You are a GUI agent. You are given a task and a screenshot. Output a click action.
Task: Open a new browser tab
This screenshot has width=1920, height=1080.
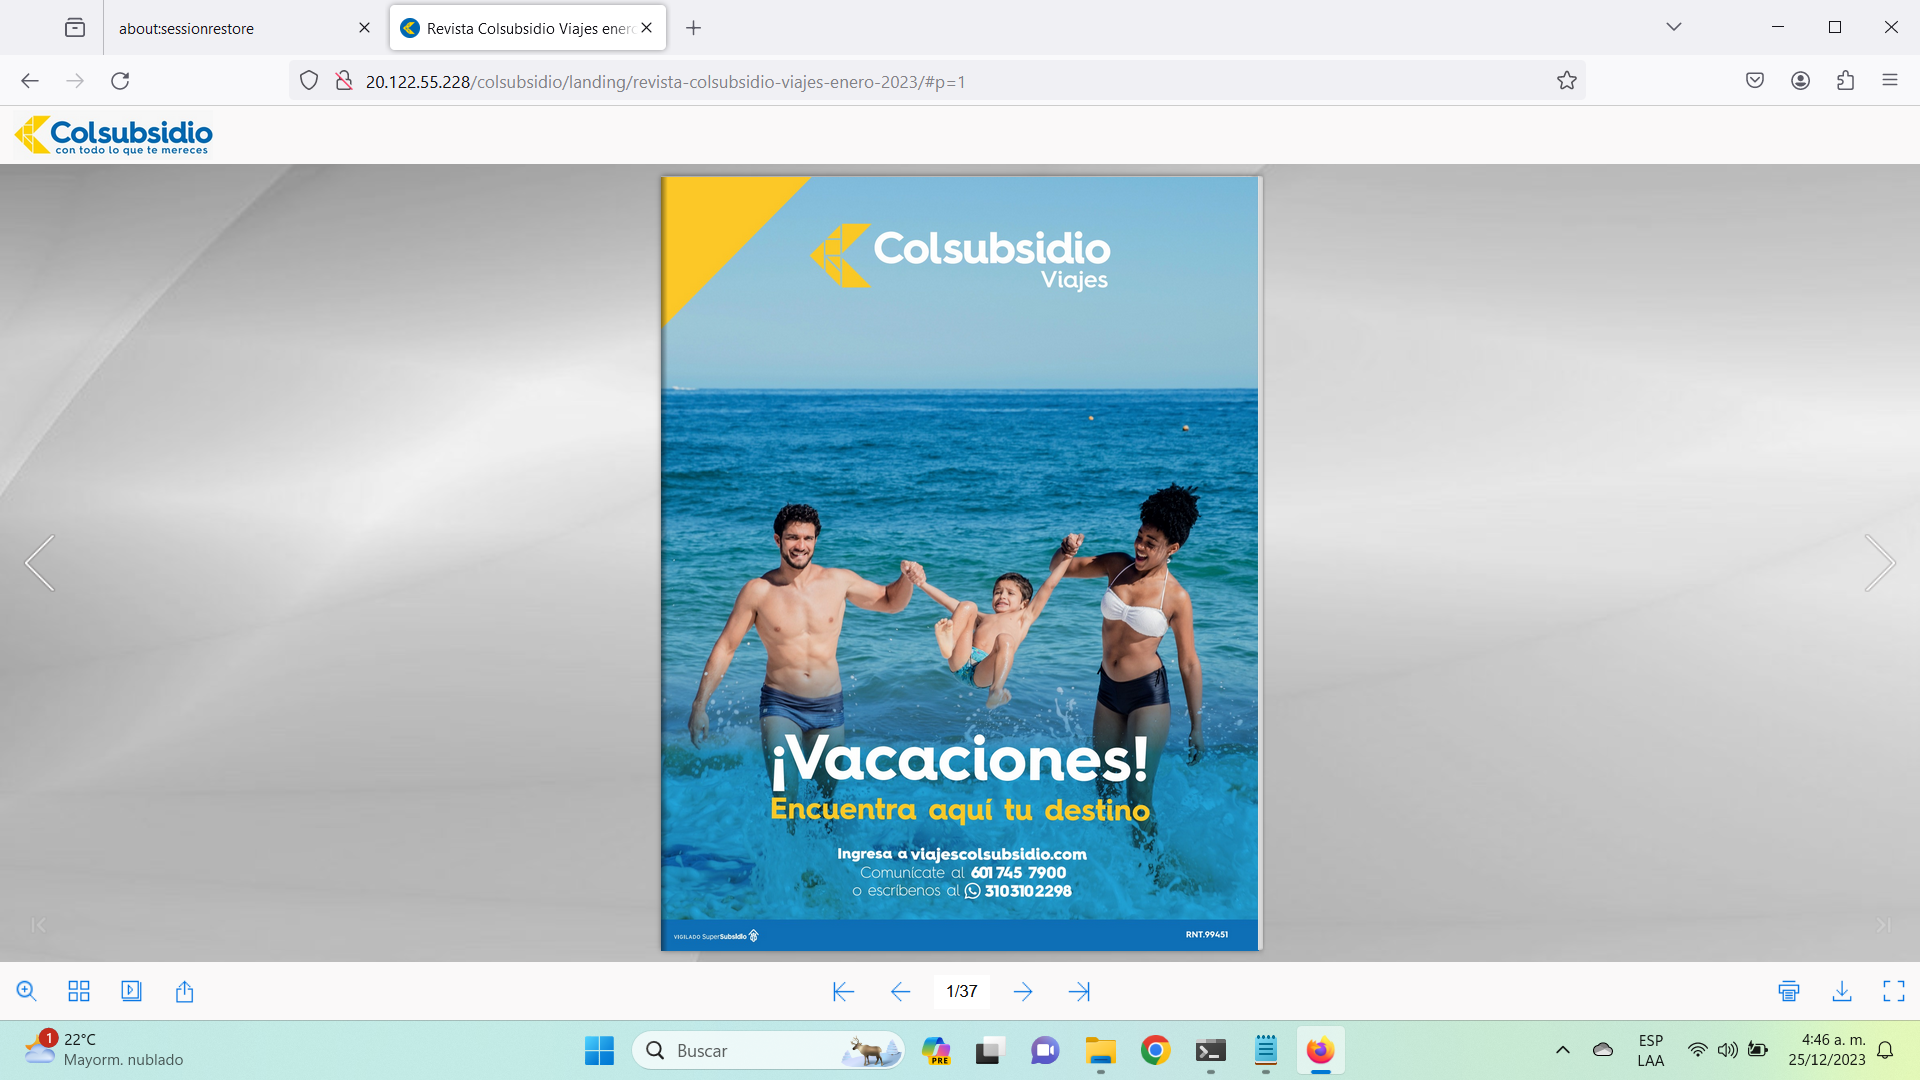click(x=693, y=28)
